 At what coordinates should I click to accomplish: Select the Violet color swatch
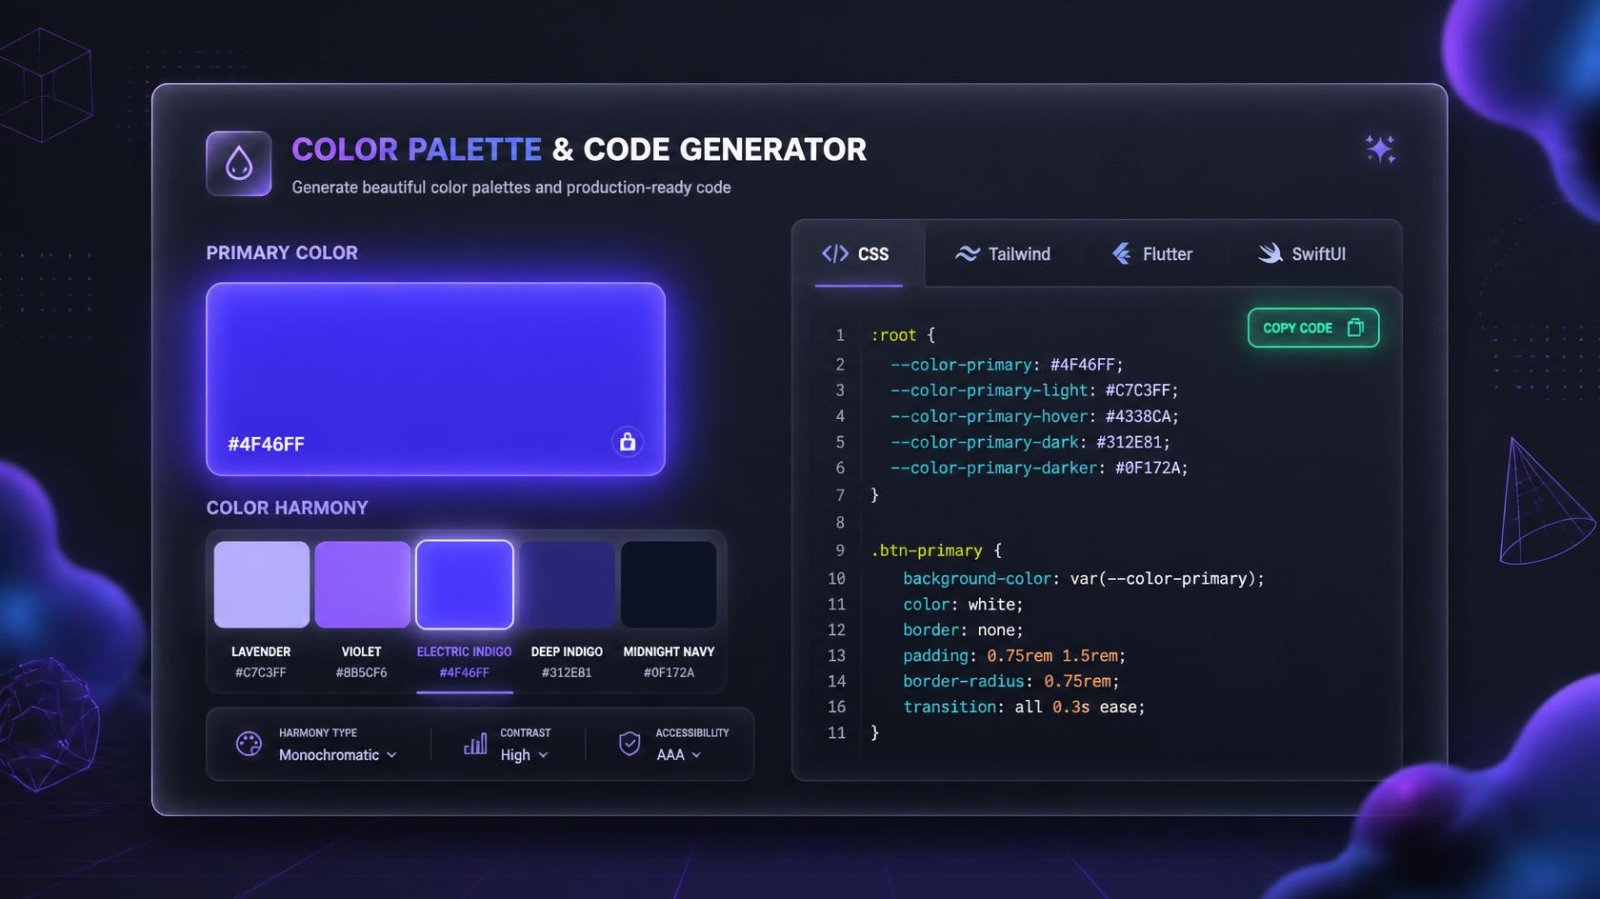362,585
